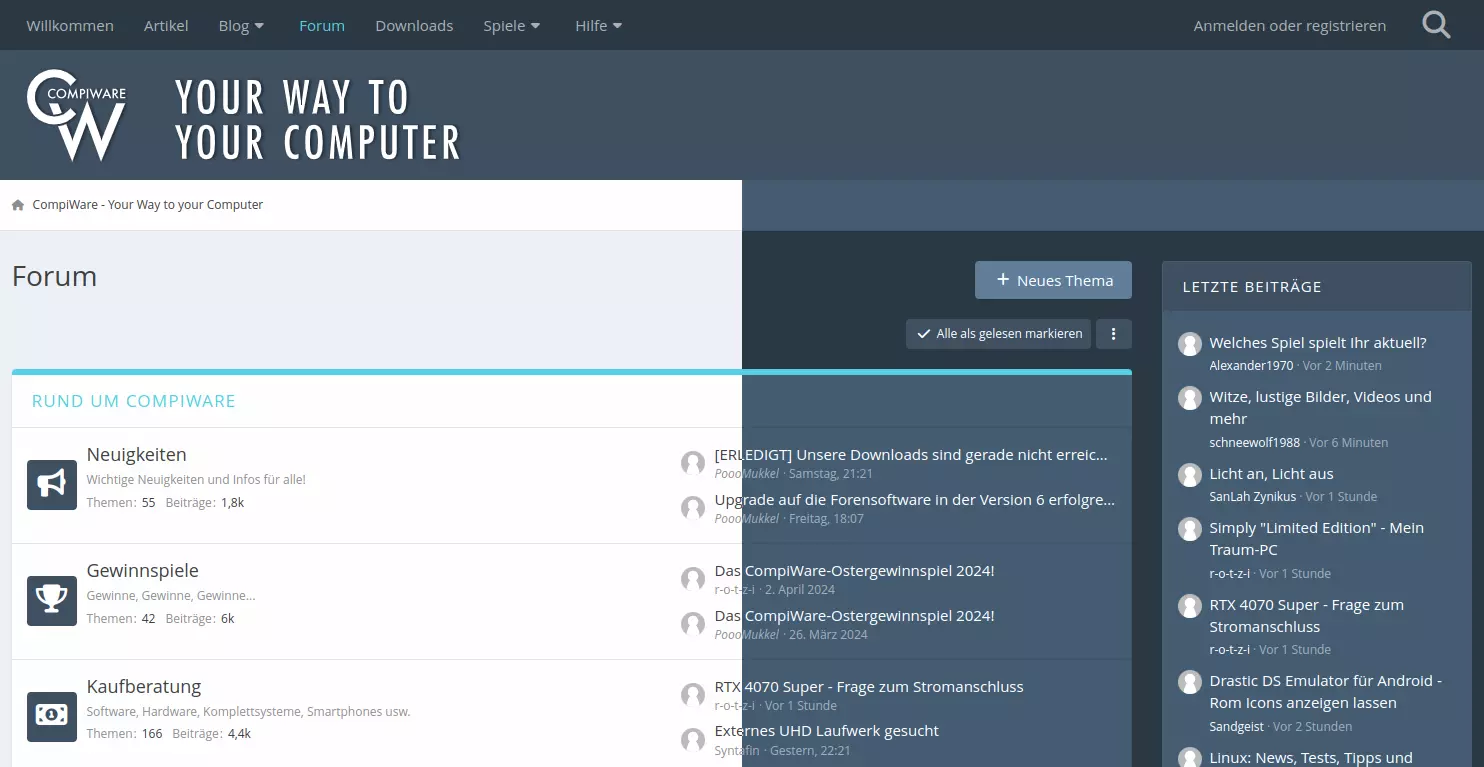Viewport: 1484px width, 767px height.
Task: Click avatar beside RTX 4070 Super forum post
Action: (693, 695)
